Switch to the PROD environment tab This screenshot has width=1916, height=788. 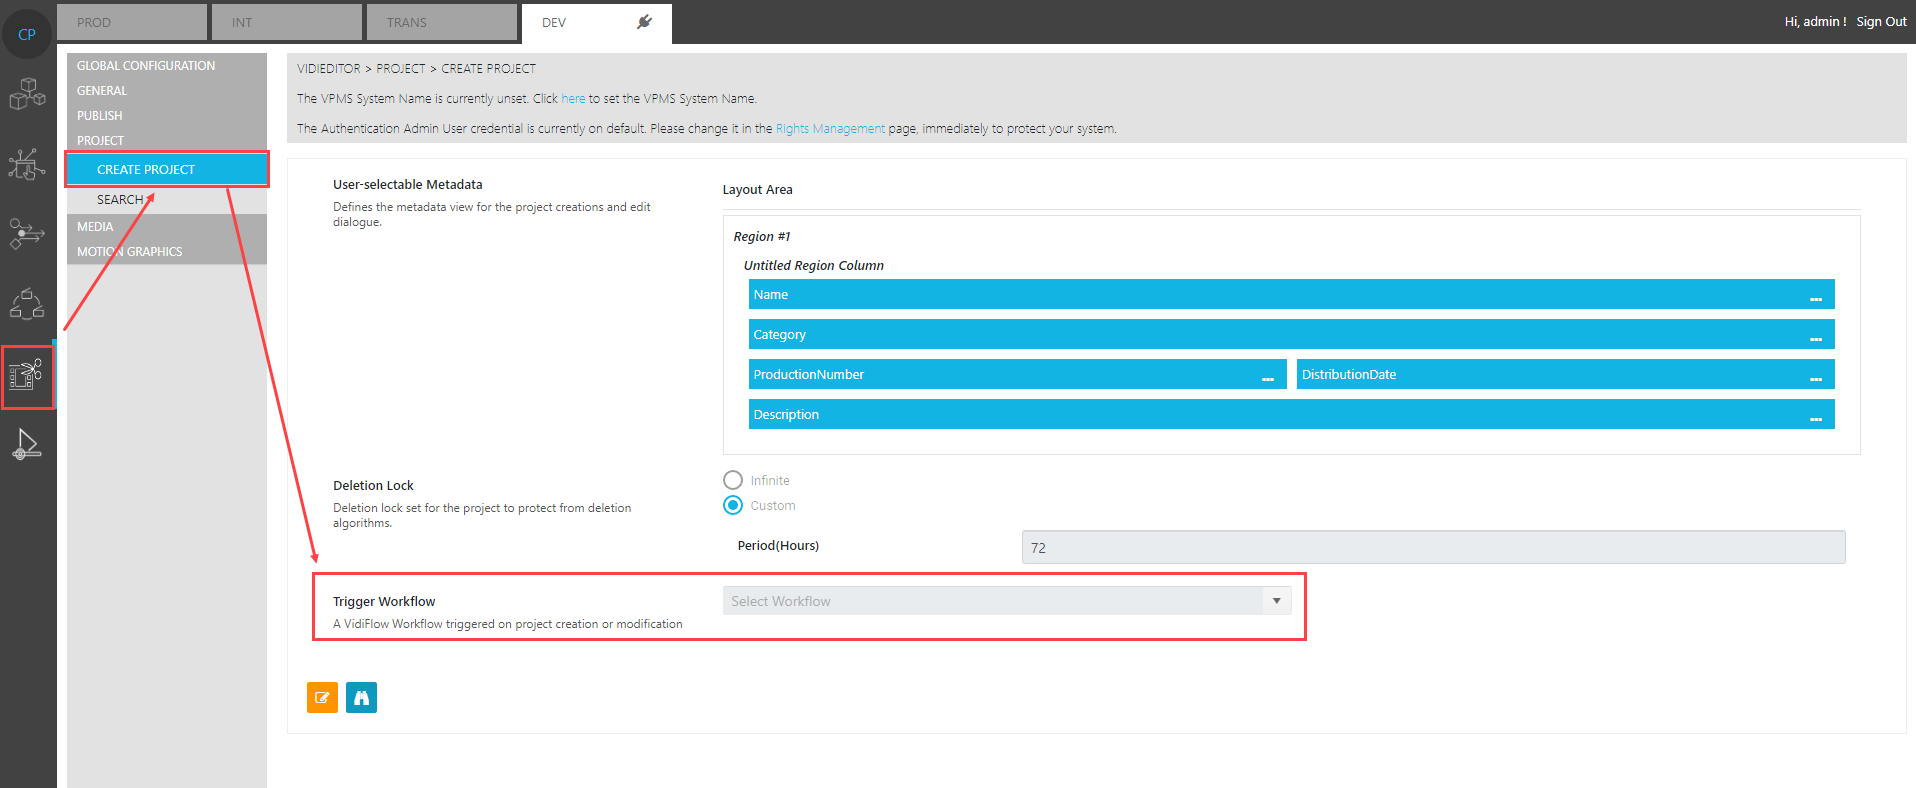point(132,22)
